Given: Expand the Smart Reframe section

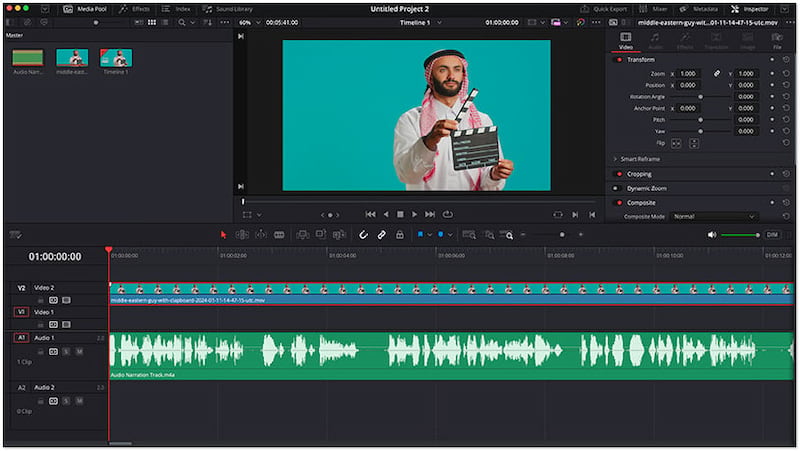Looking at the screenshot, I should 615,158.
